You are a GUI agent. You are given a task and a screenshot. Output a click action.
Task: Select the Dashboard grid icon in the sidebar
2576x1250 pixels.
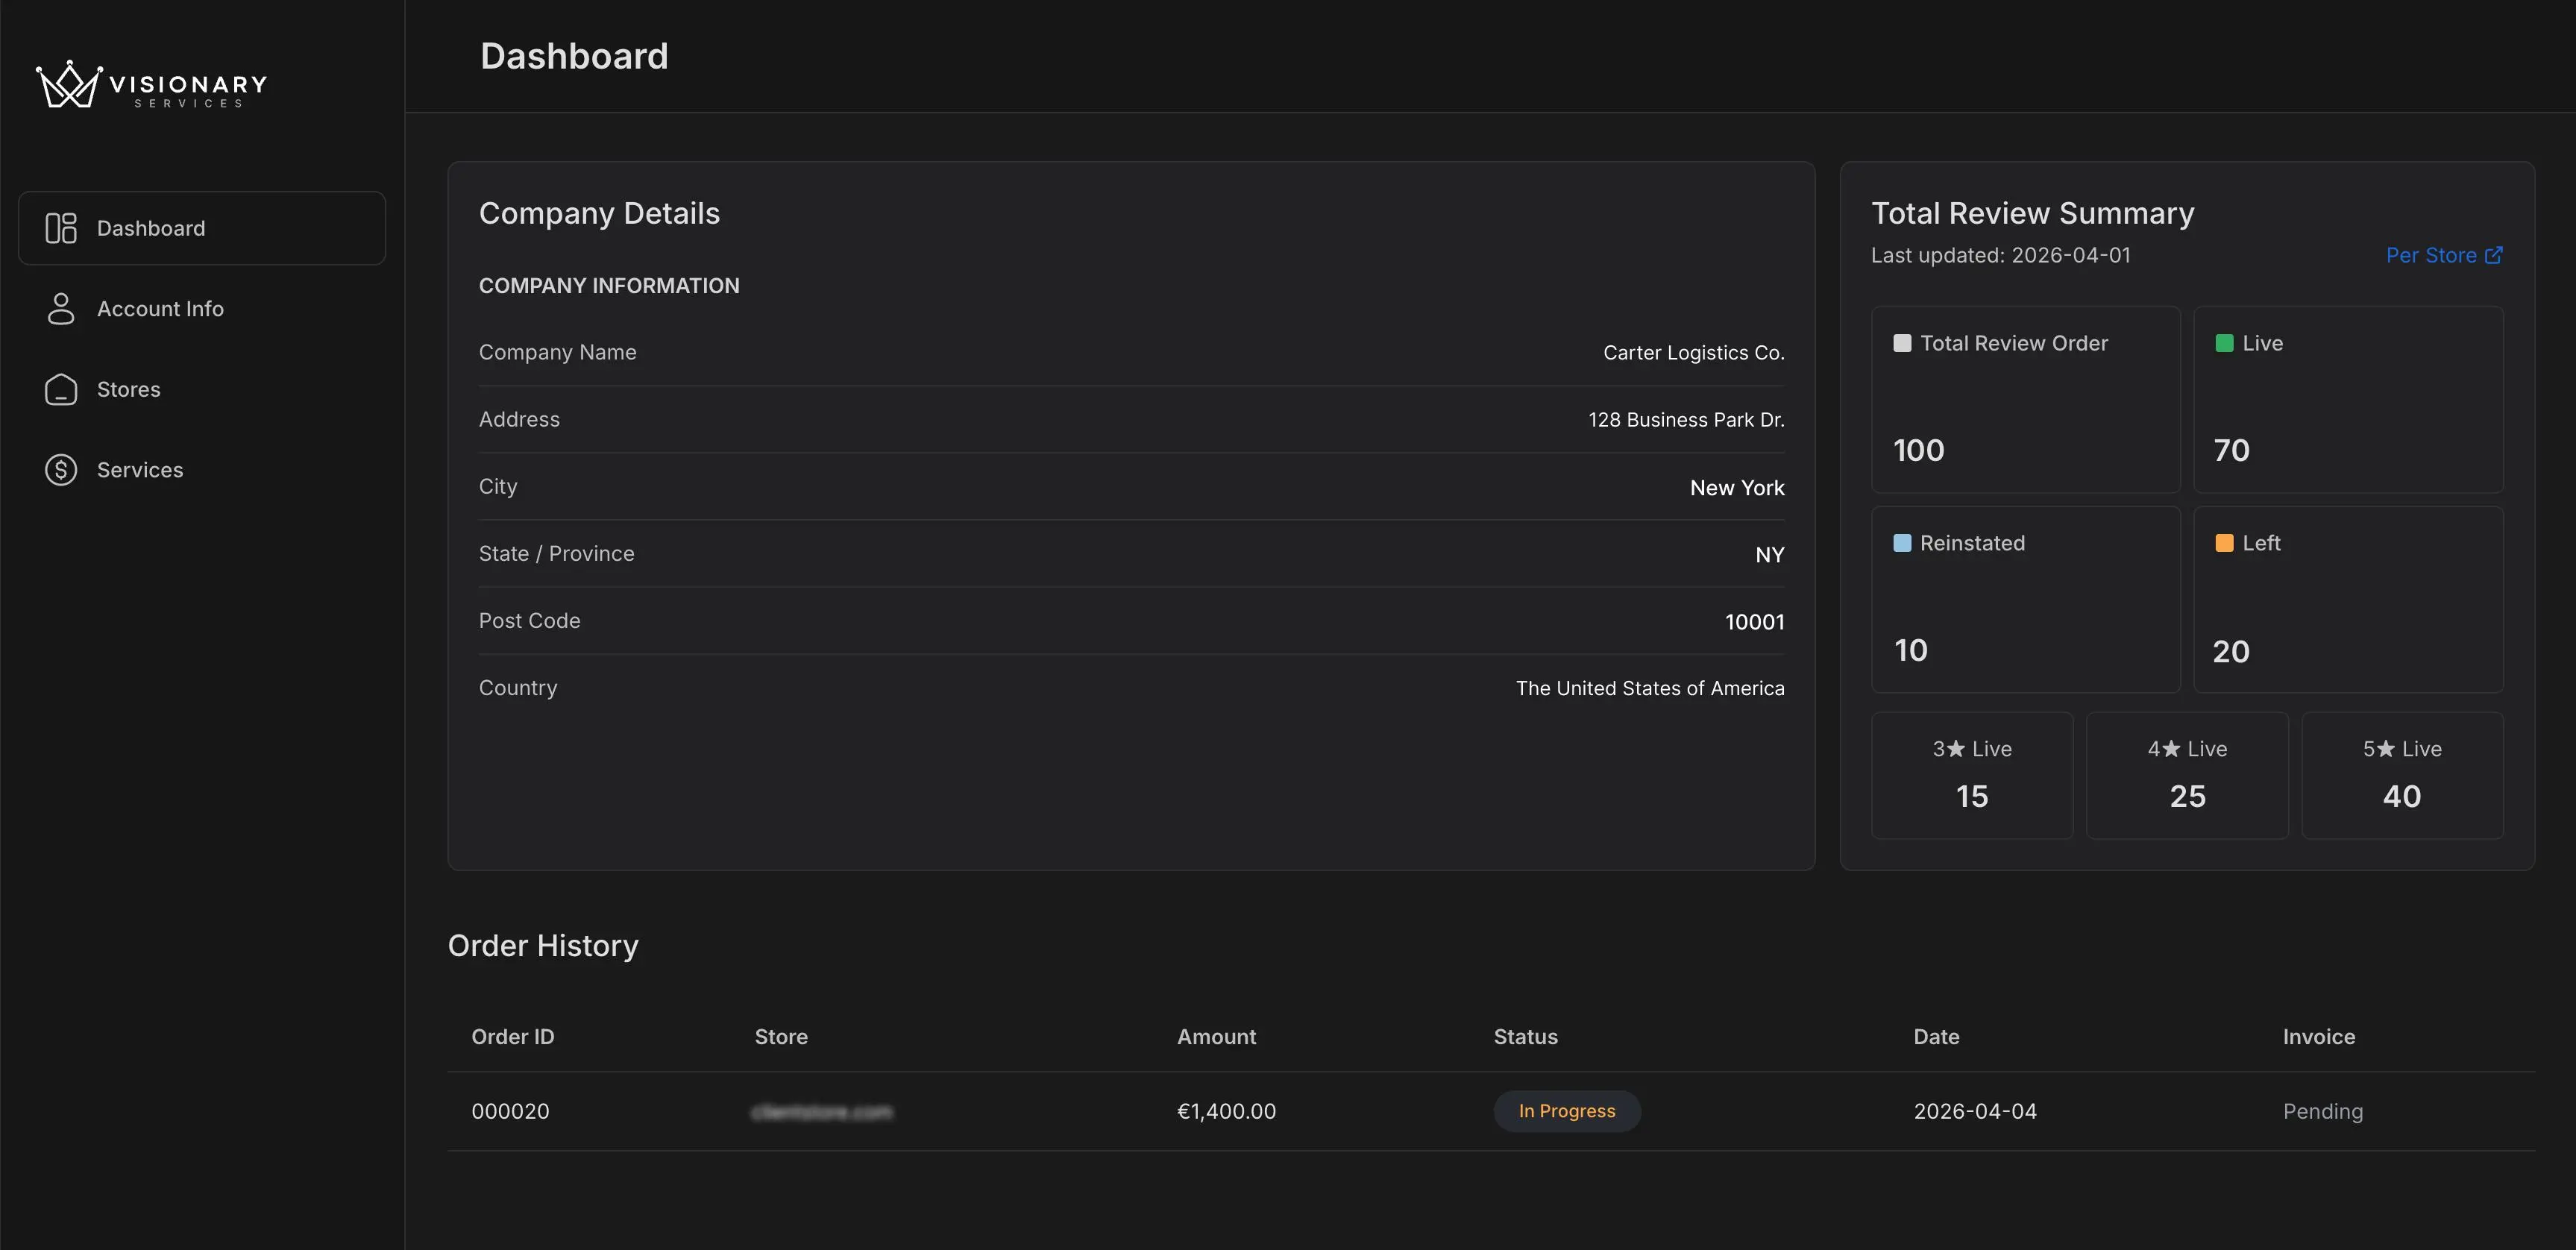coord(61,228)
